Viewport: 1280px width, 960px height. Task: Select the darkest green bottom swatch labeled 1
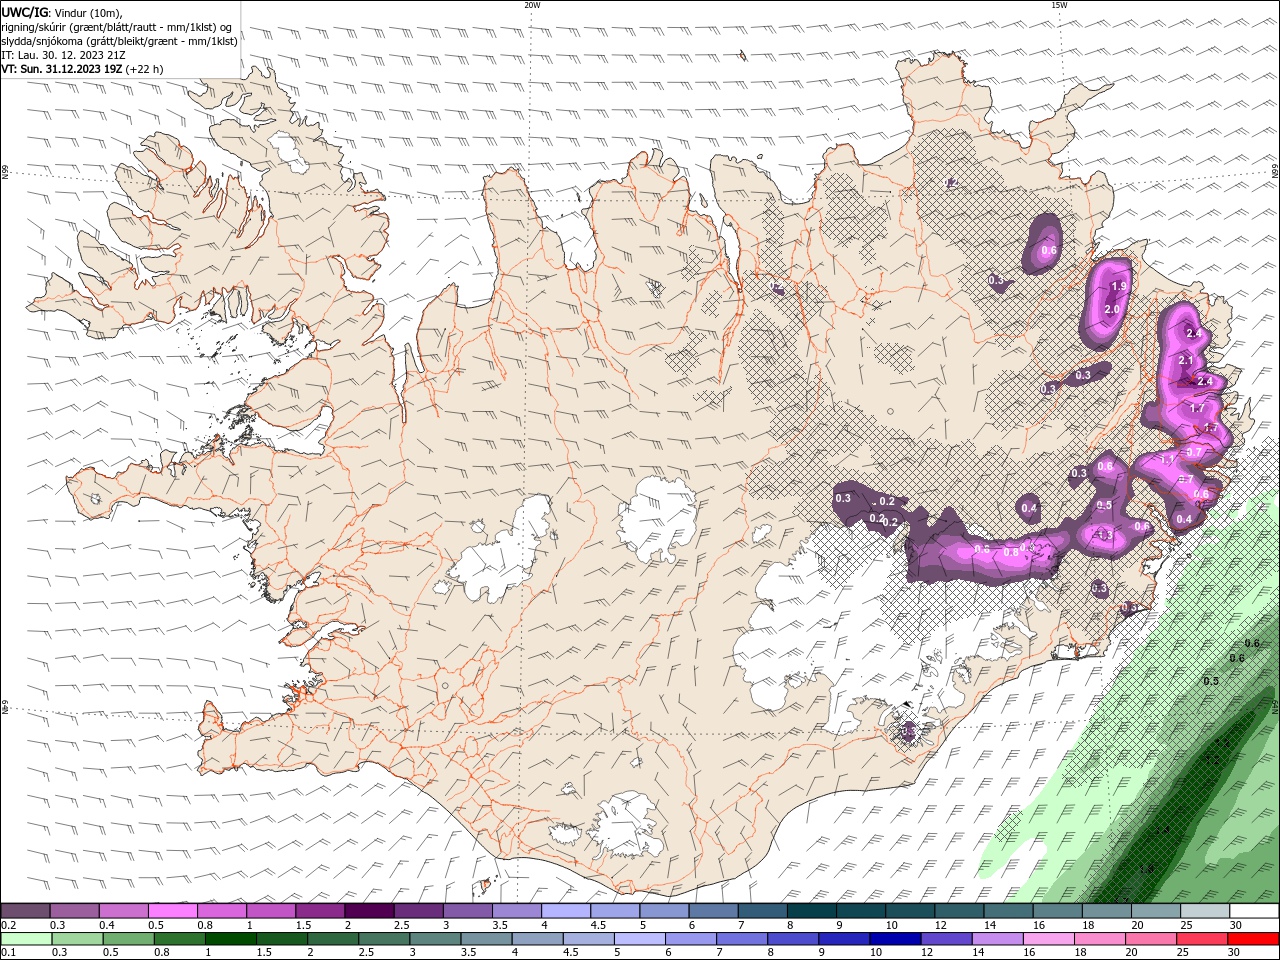point(231,939)
